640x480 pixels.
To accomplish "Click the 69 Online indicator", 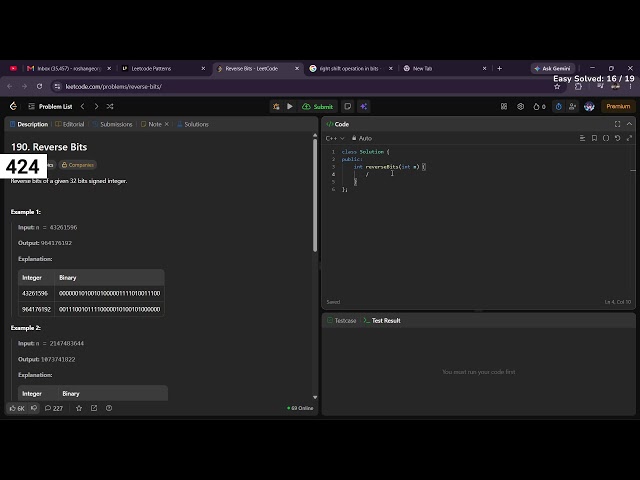I will tap(300, 408).
